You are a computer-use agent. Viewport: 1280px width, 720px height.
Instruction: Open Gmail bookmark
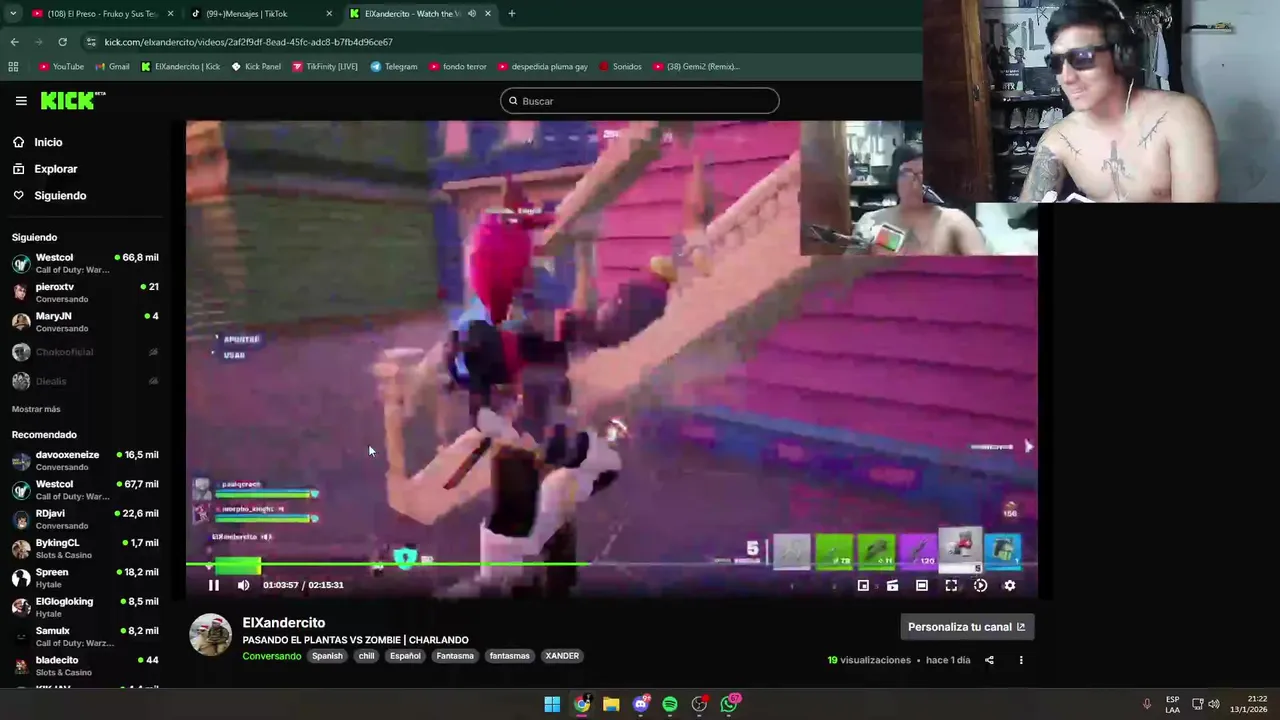tap(112, 67)
